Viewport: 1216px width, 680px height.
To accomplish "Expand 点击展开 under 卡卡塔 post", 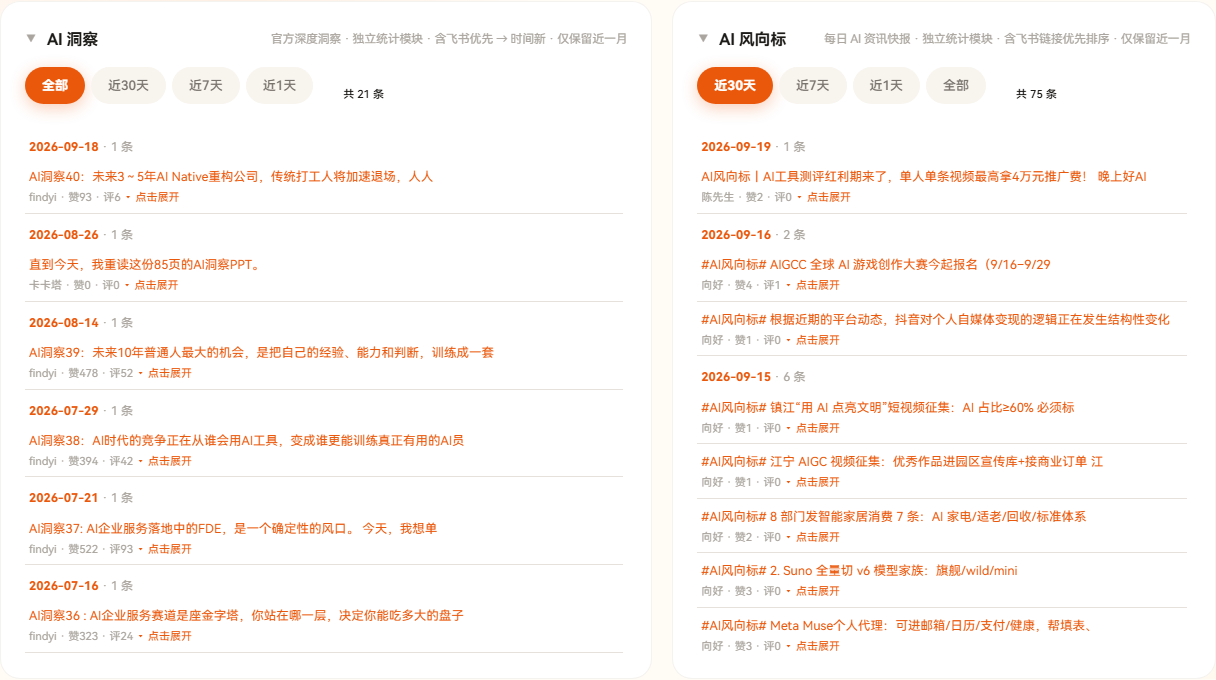I will point(156,285).
